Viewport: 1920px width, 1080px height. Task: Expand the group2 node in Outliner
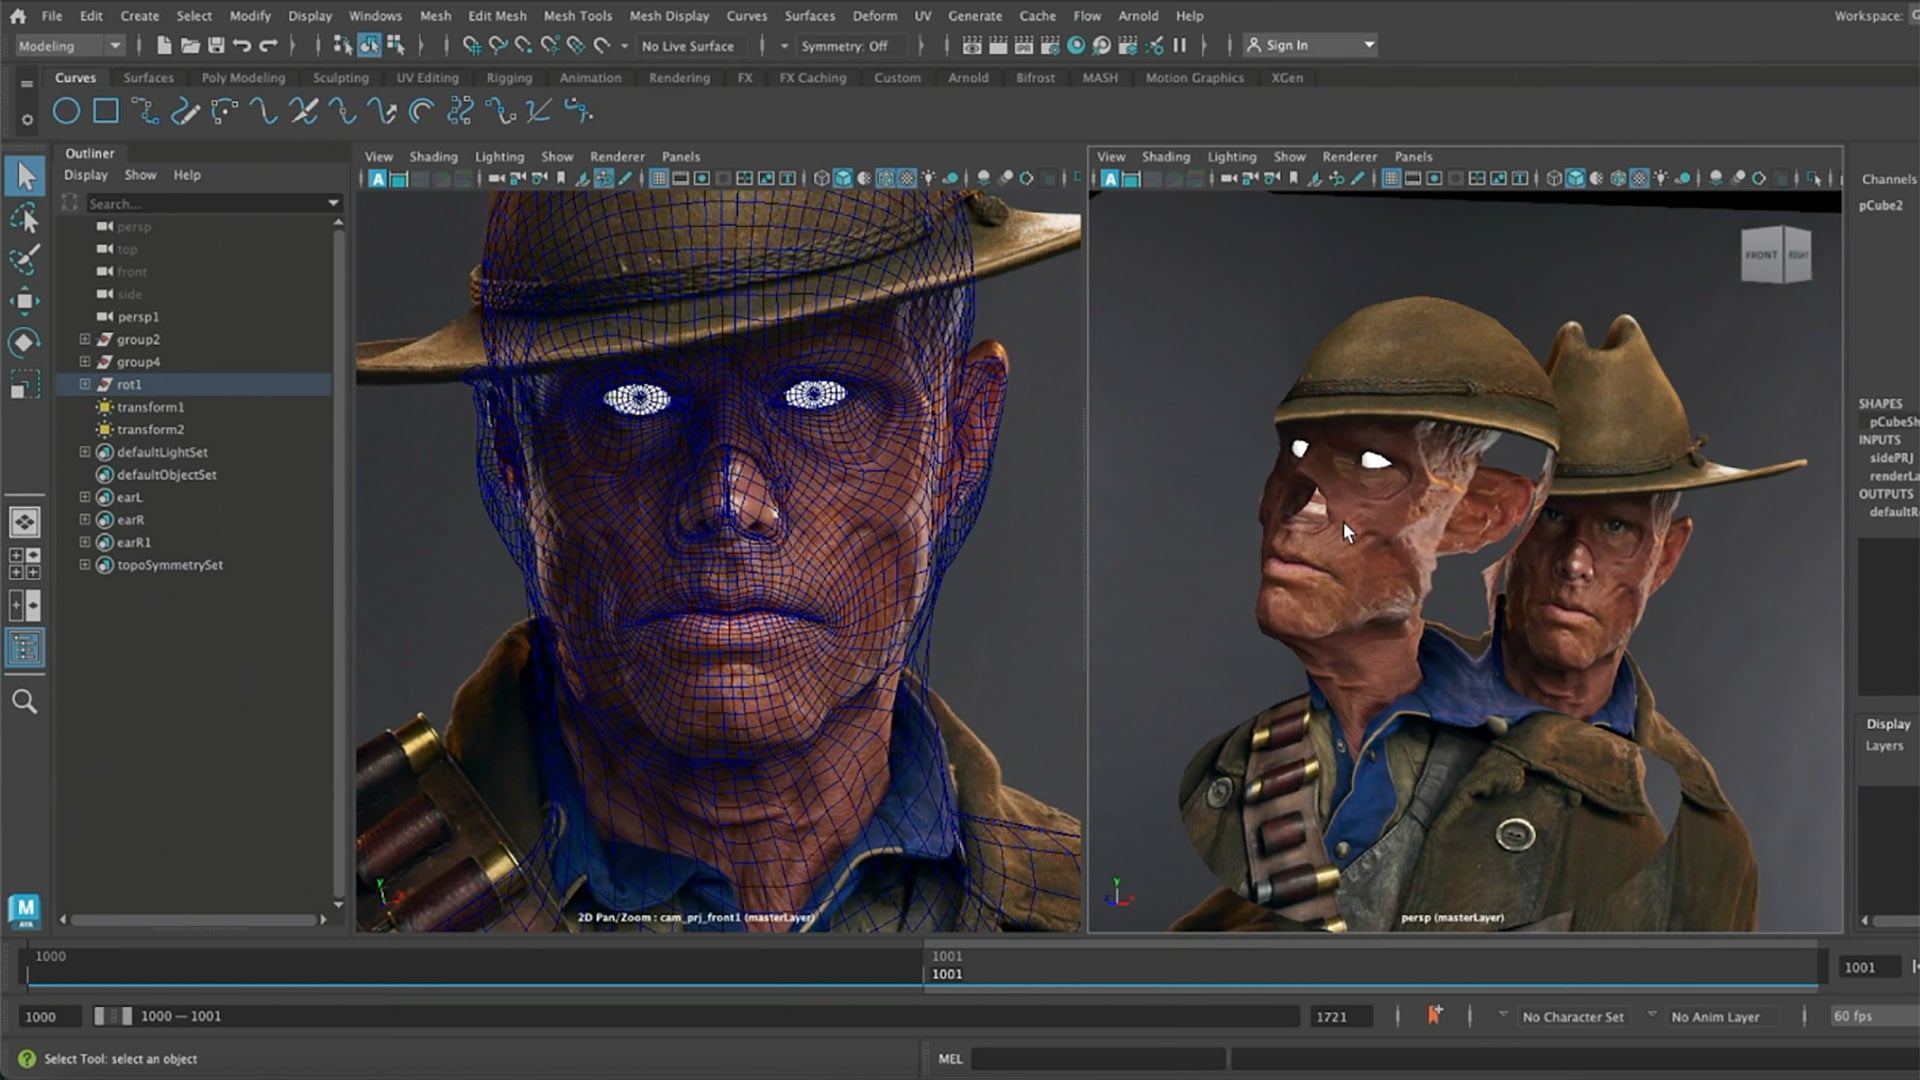click(x=85, y=340)
